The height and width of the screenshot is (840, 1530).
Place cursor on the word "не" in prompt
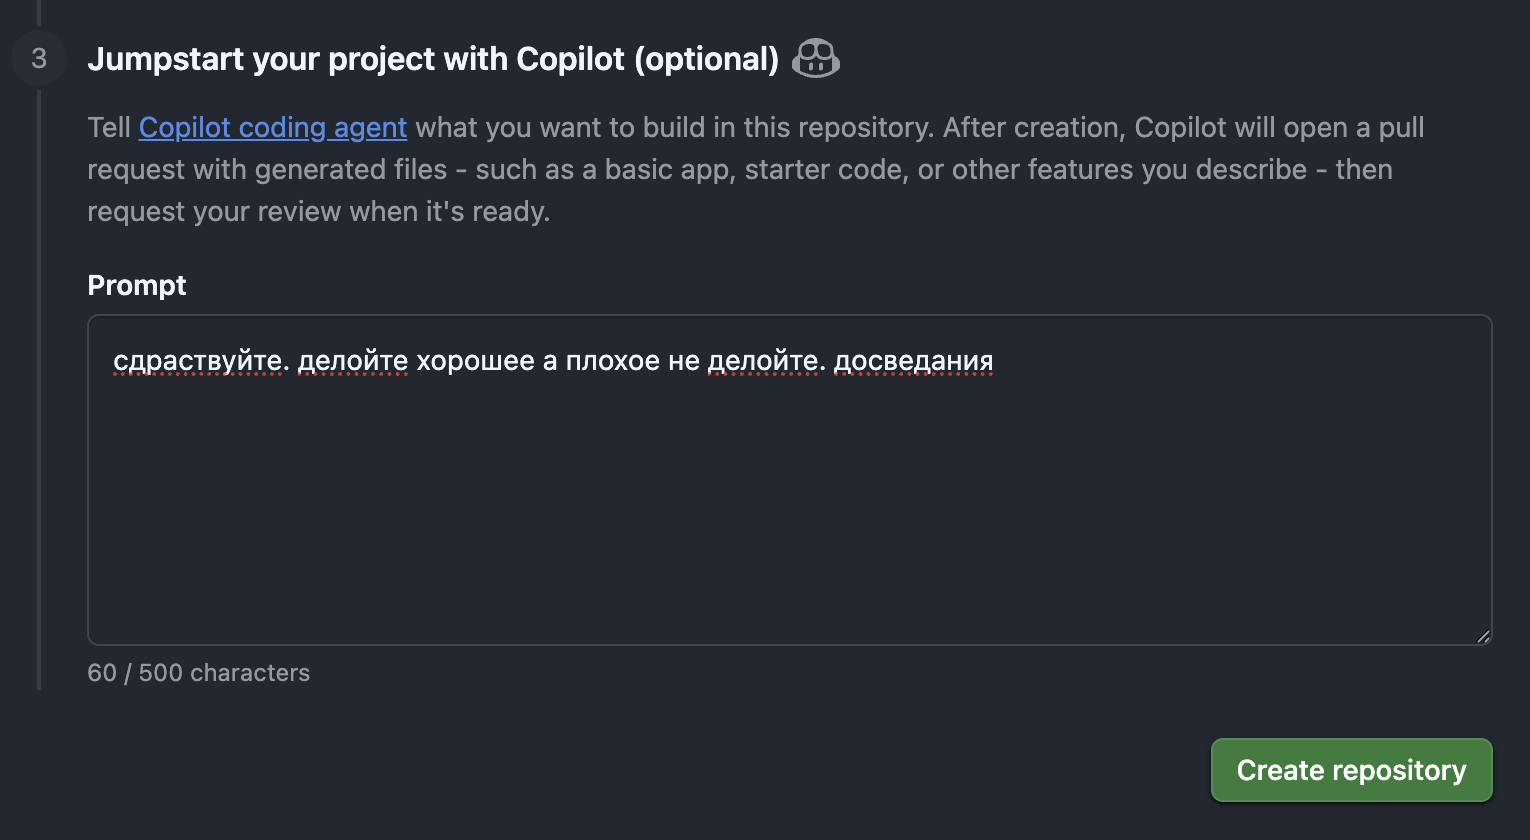683,361
